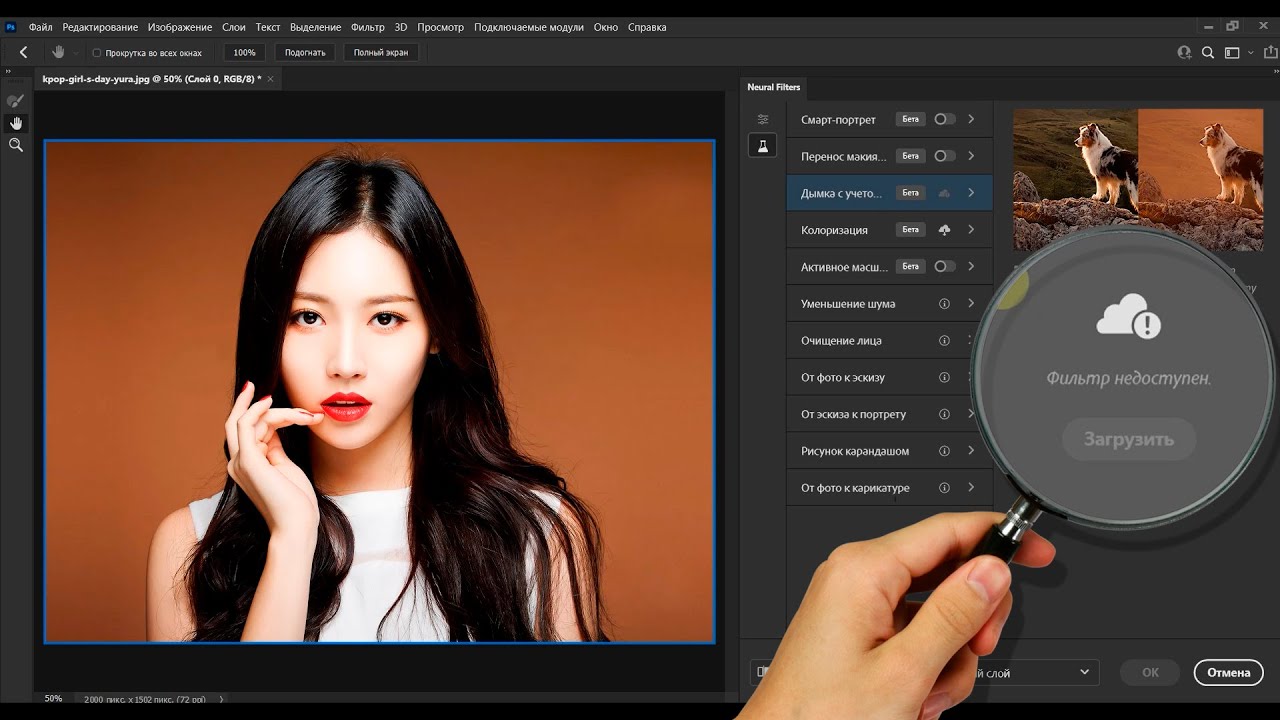Click the Колоризация cloud download icon
This screenshot has height=720, width=1280.
(x=944, y=230)
